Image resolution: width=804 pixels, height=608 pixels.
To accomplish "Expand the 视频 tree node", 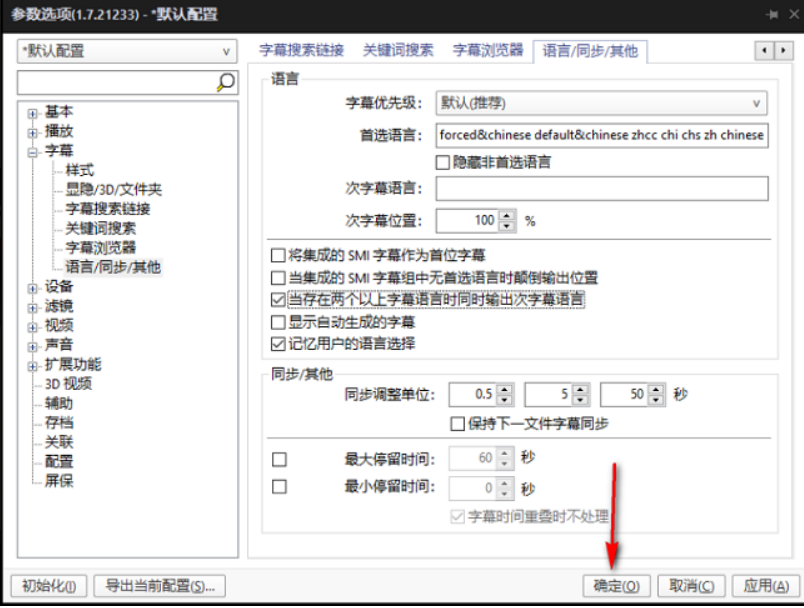I will (x=33, y=327).
